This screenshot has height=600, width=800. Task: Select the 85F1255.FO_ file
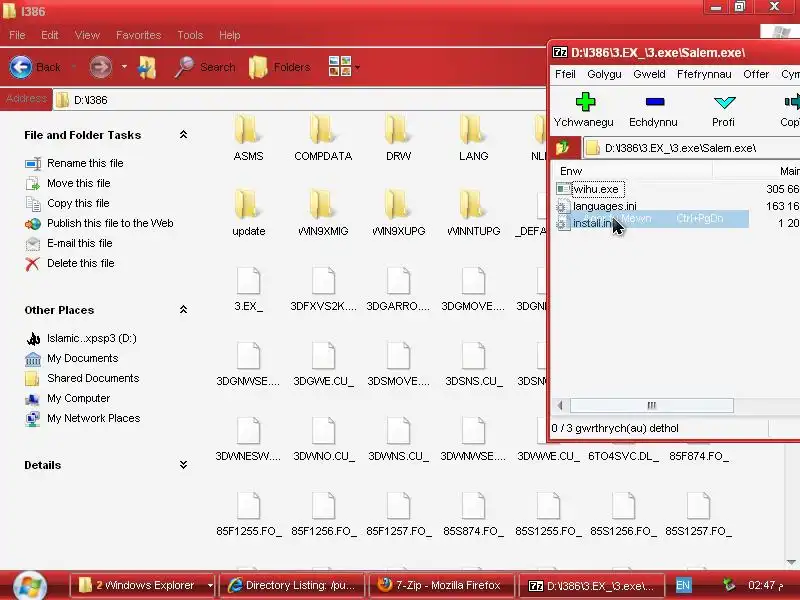click(248, 514)
